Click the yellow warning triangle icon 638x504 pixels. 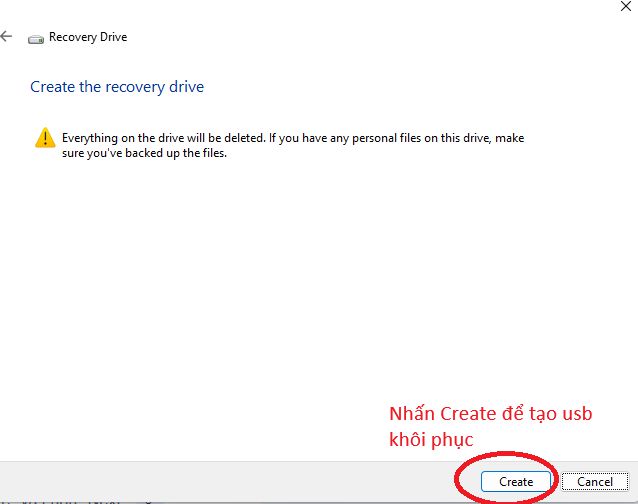pyautogui.click(x=43, y=138)
